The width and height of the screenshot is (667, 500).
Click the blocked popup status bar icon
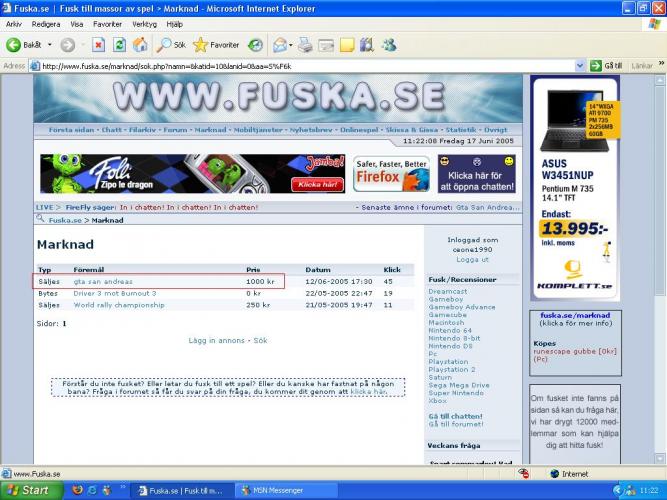[x=523, y=474]
